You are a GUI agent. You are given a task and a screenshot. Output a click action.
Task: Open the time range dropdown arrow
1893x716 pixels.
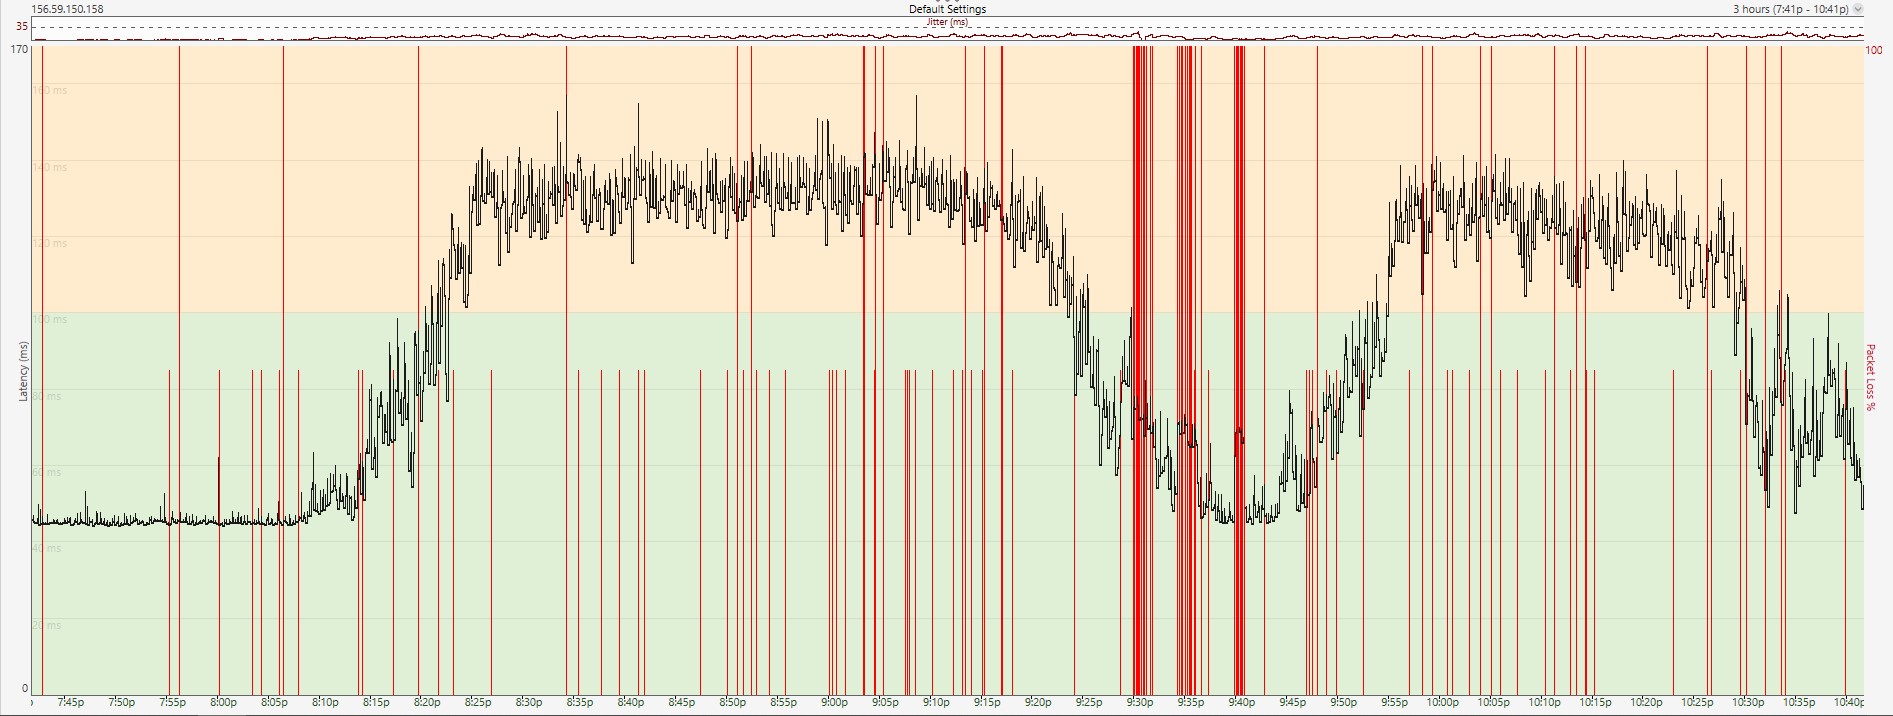click(1858, 9)
